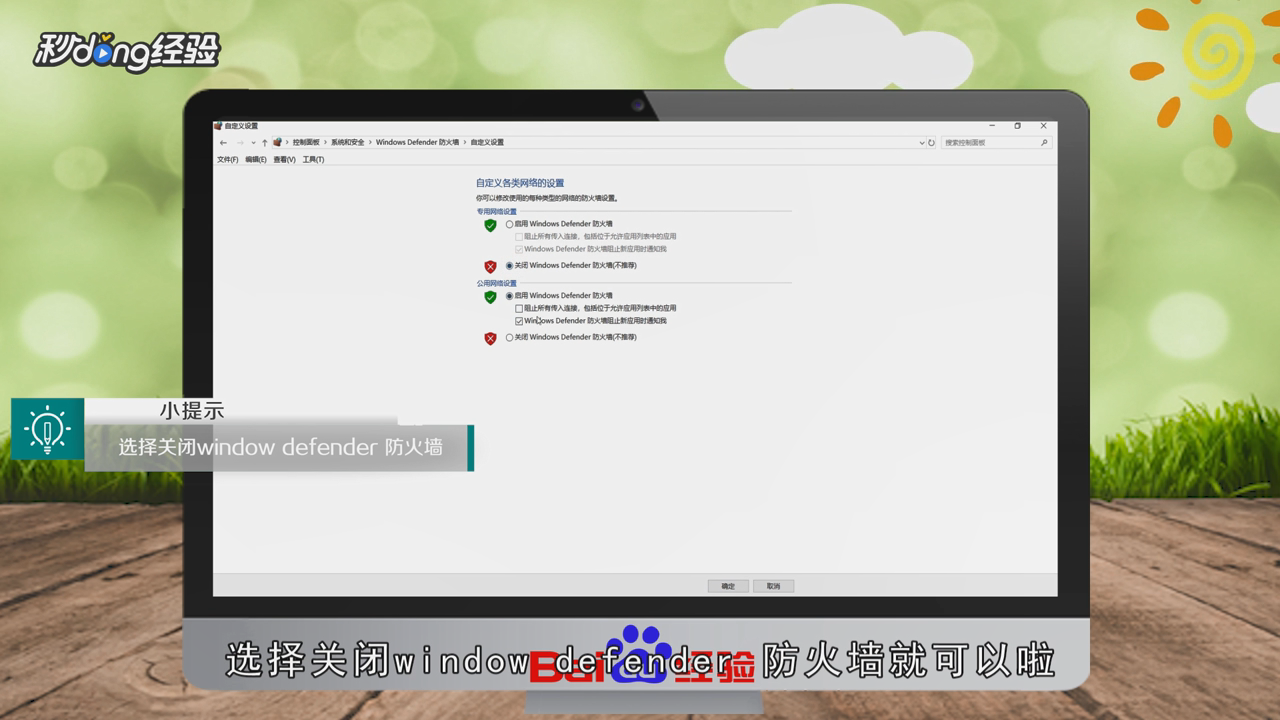Click the 取消 button
Image resolution: width=1280 pixels, height=720 pixels.
(x=773, y=586)
